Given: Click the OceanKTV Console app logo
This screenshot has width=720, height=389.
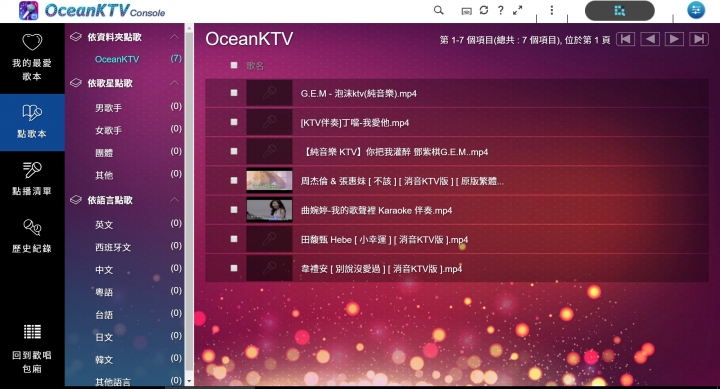Looking at the screenshot, I should [92, 11].
